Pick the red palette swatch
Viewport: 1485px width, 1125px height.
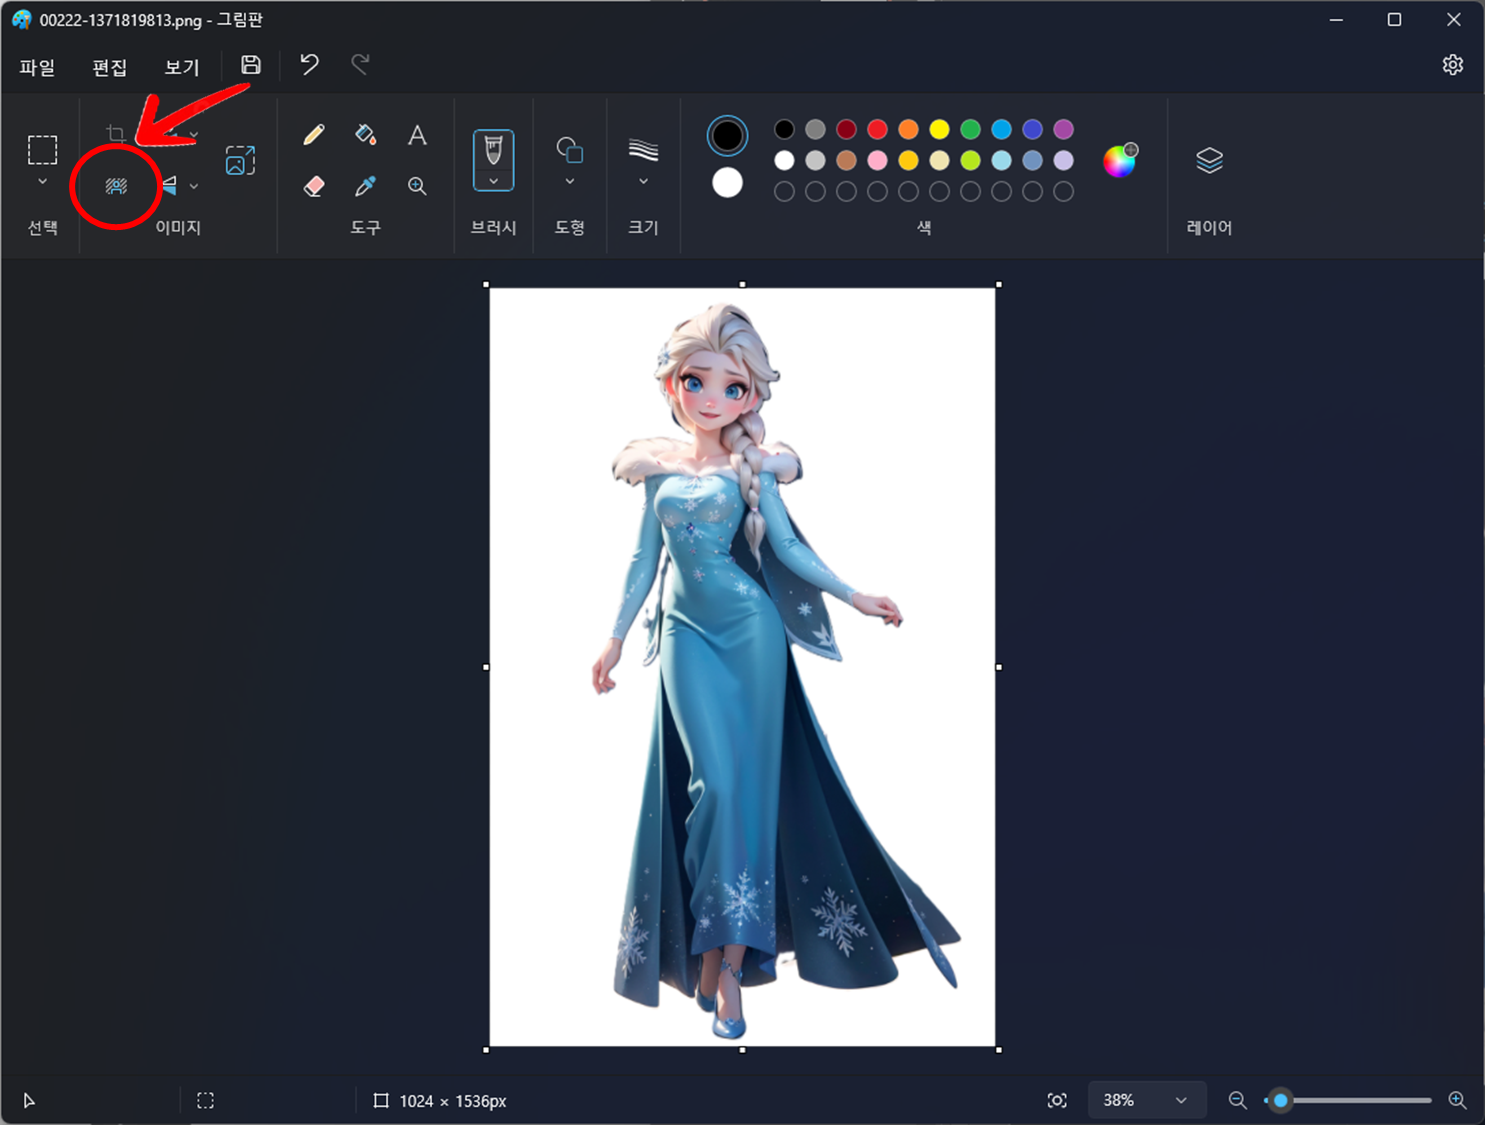pos(877,129)
